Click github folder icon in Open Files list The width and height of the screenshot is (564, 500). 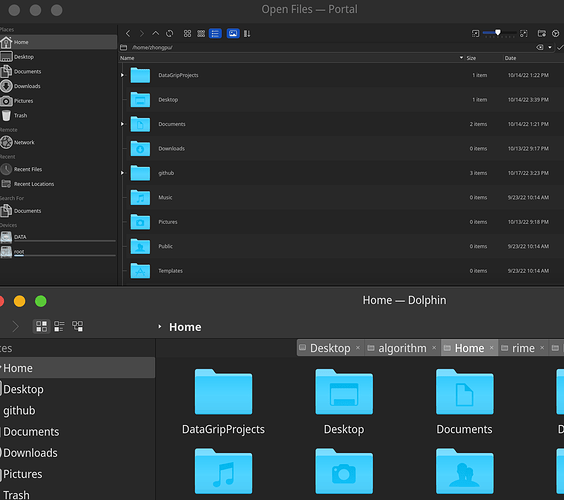point(140,173)
